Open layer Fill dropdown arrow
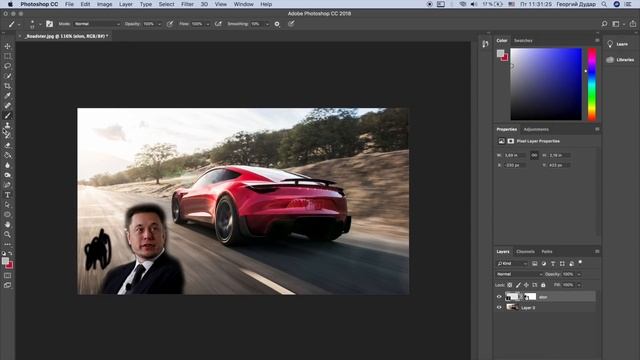The width and height of the screenshot is (640, 360). 578,285
